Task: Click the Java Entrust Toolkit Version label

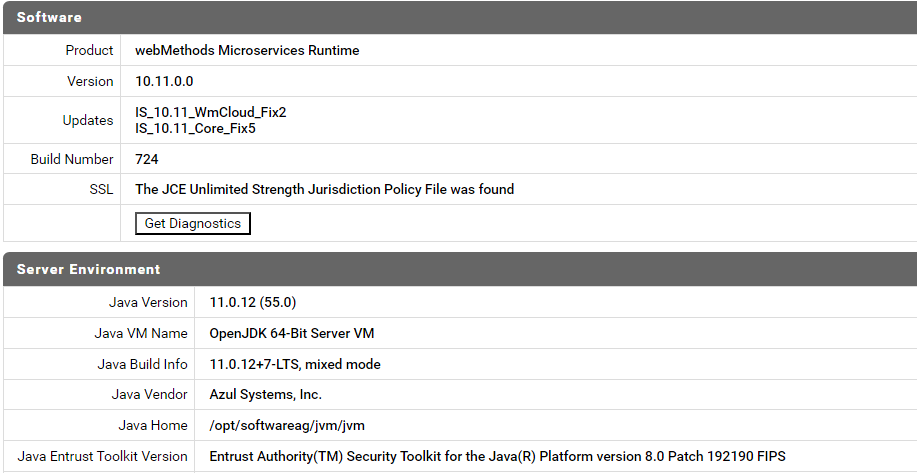Action: pyautogui.click(x=102, y=456)
